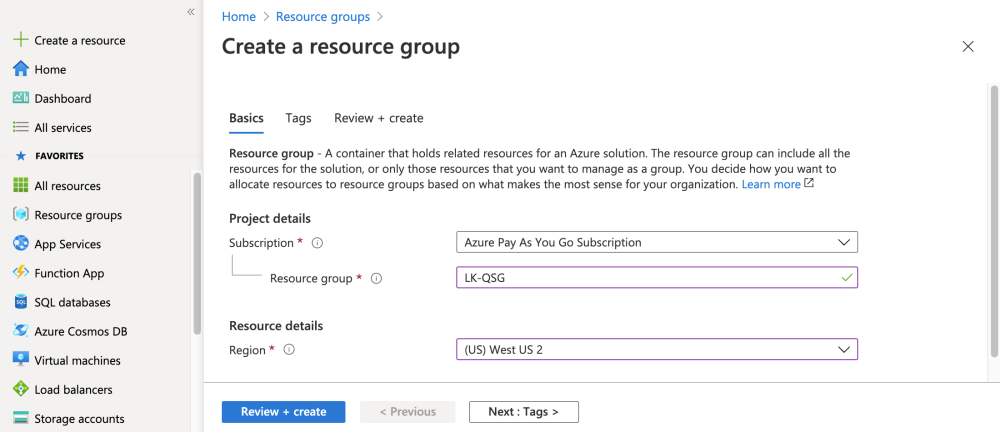Click the Virtual machines monitor icon
The height and width of the screenshot is (432, 1000).
(20, 359)
